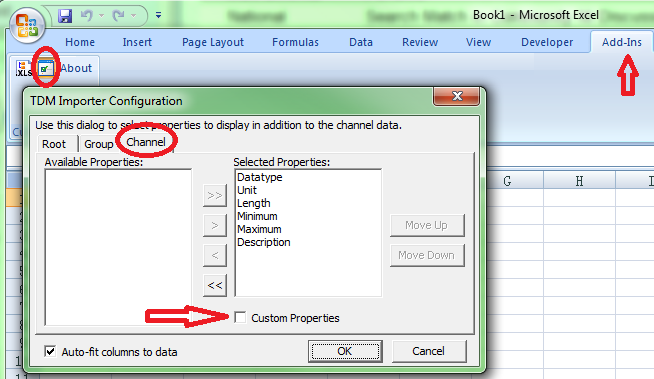
Task: Customize the Quick Access Toolbar
Action: click(x=158, y=15)
